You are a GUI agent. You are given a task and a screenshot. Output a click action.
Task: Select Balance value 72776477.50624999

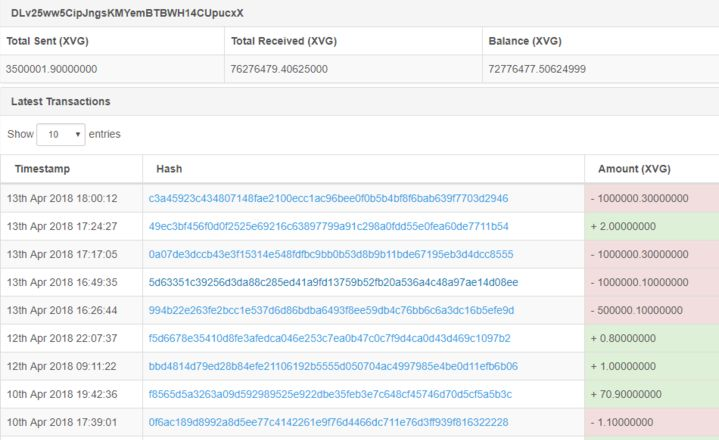coord(537,69)
